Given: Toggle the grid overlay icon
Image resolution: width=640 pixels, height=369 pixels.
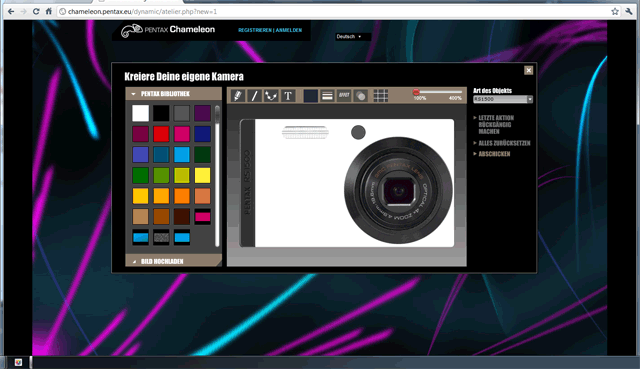Looking at the screenshot, I should tap(381, 96).
